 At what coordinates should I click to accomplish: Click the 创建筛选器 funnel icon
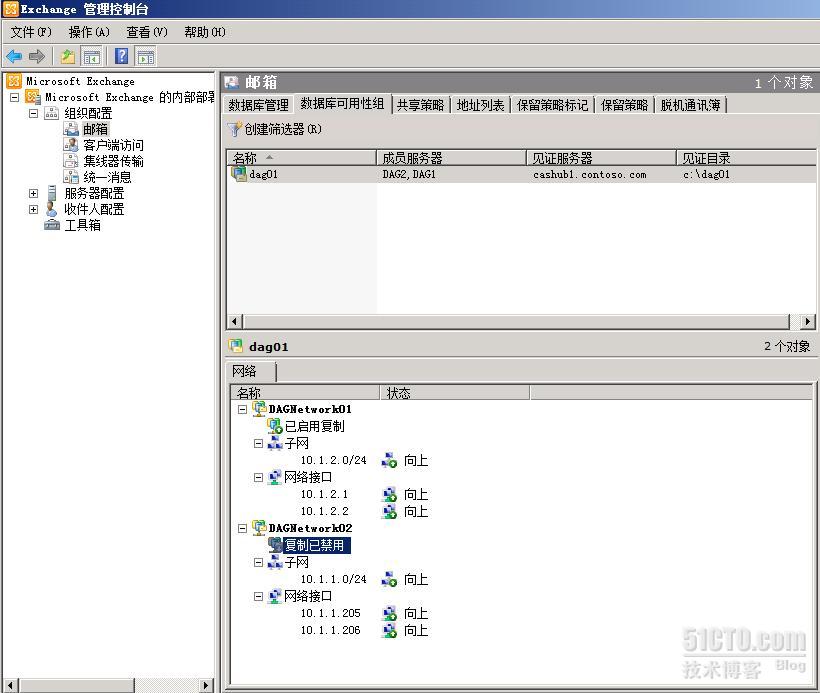tap(235, 129)
